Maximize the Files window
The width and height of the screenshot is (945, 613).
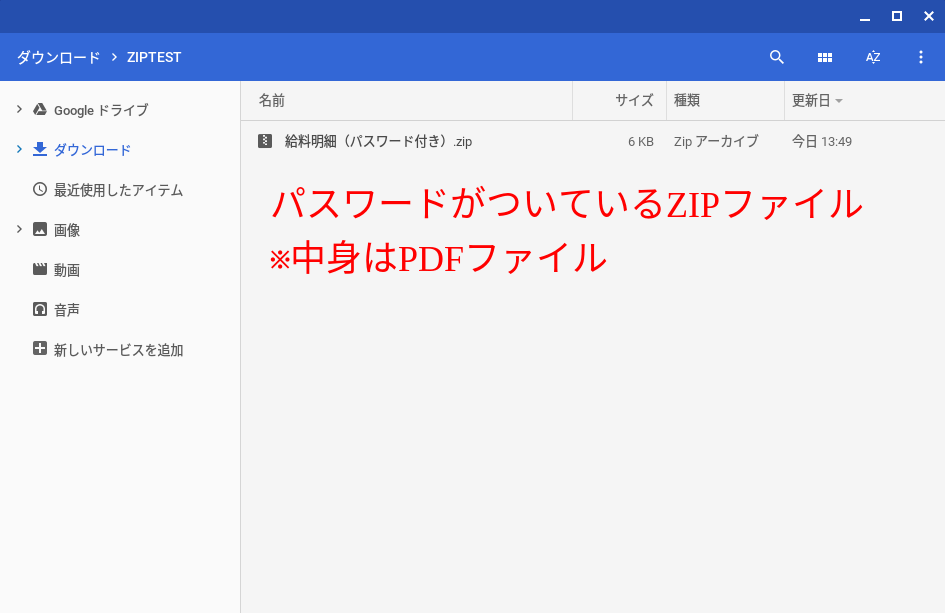pyautogui.click(x=897, y=16)
